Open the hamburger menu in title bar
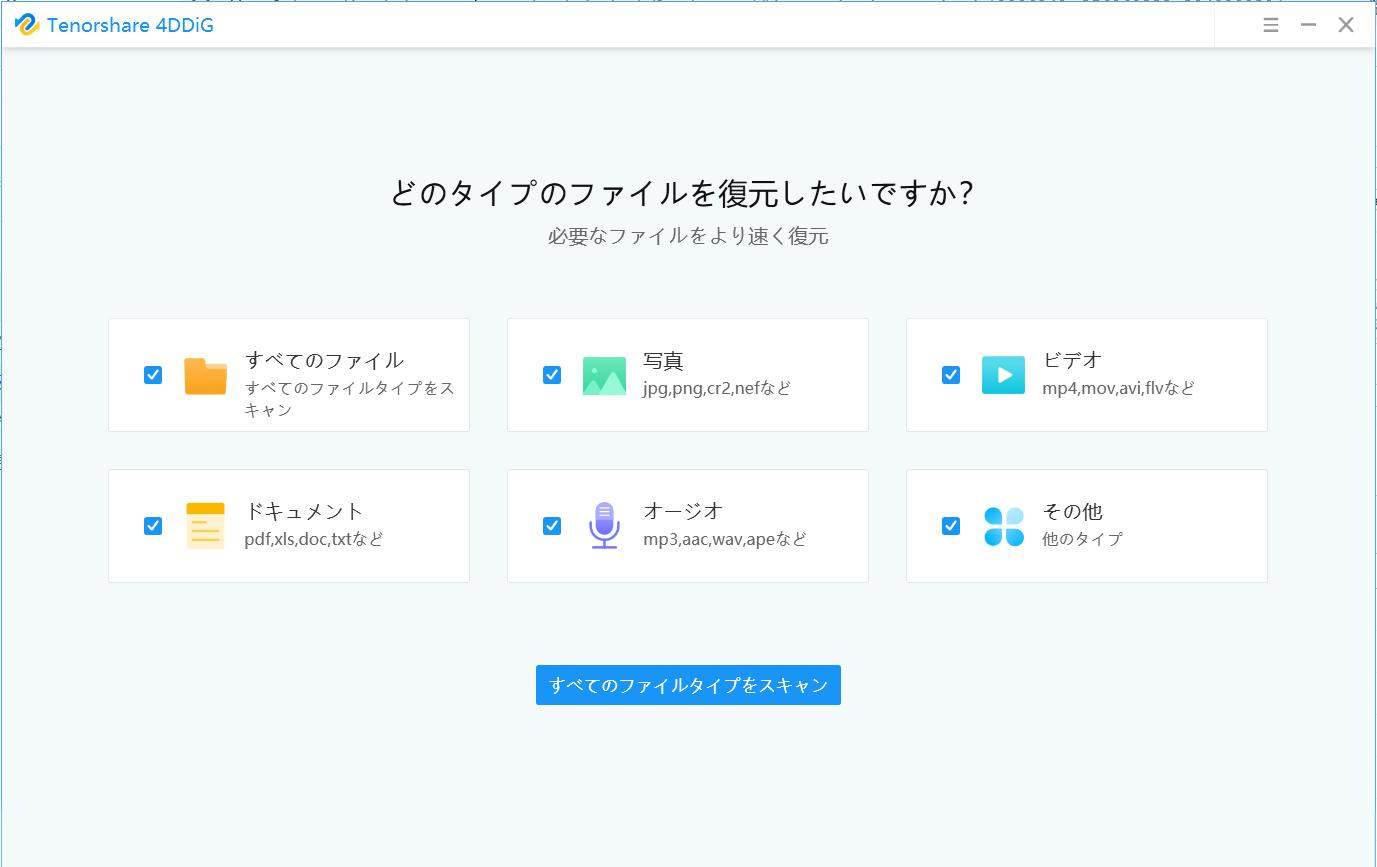The width and height of the screenshot is (1377, 867). [1271, 25]
